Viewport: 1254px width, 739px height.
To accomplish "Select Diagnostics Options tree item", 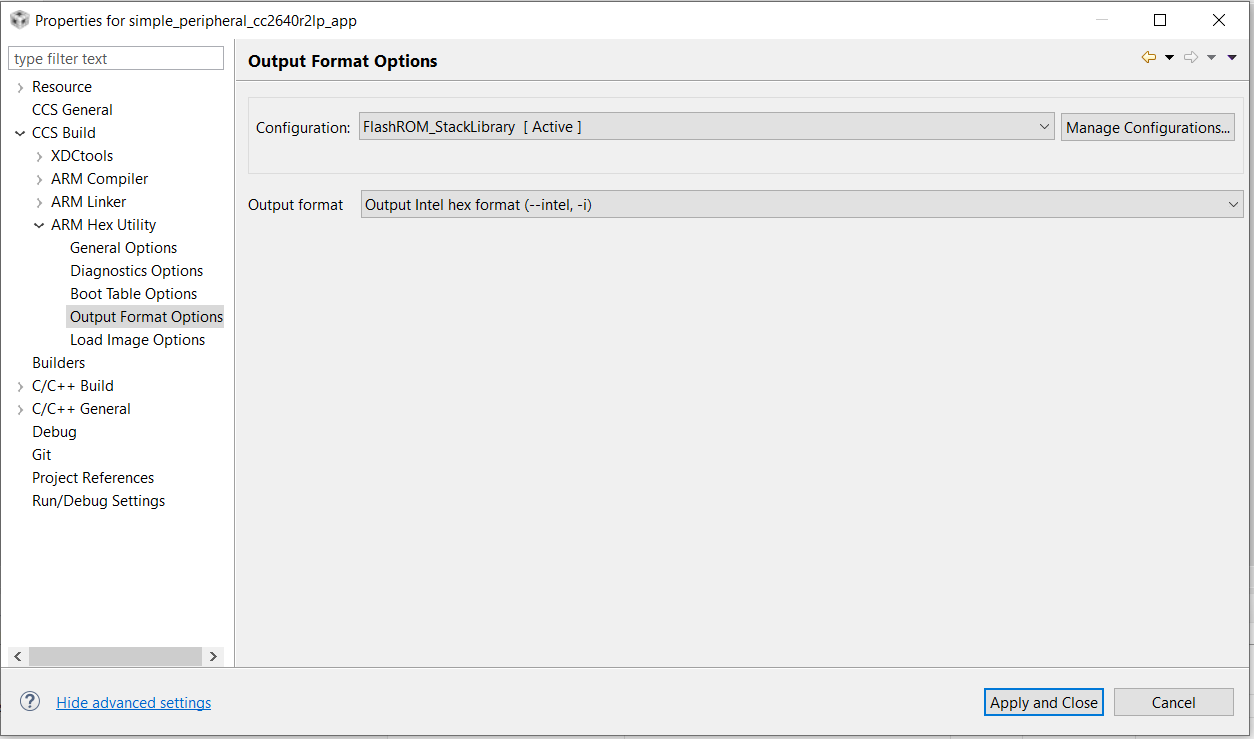I will (136, 271).
